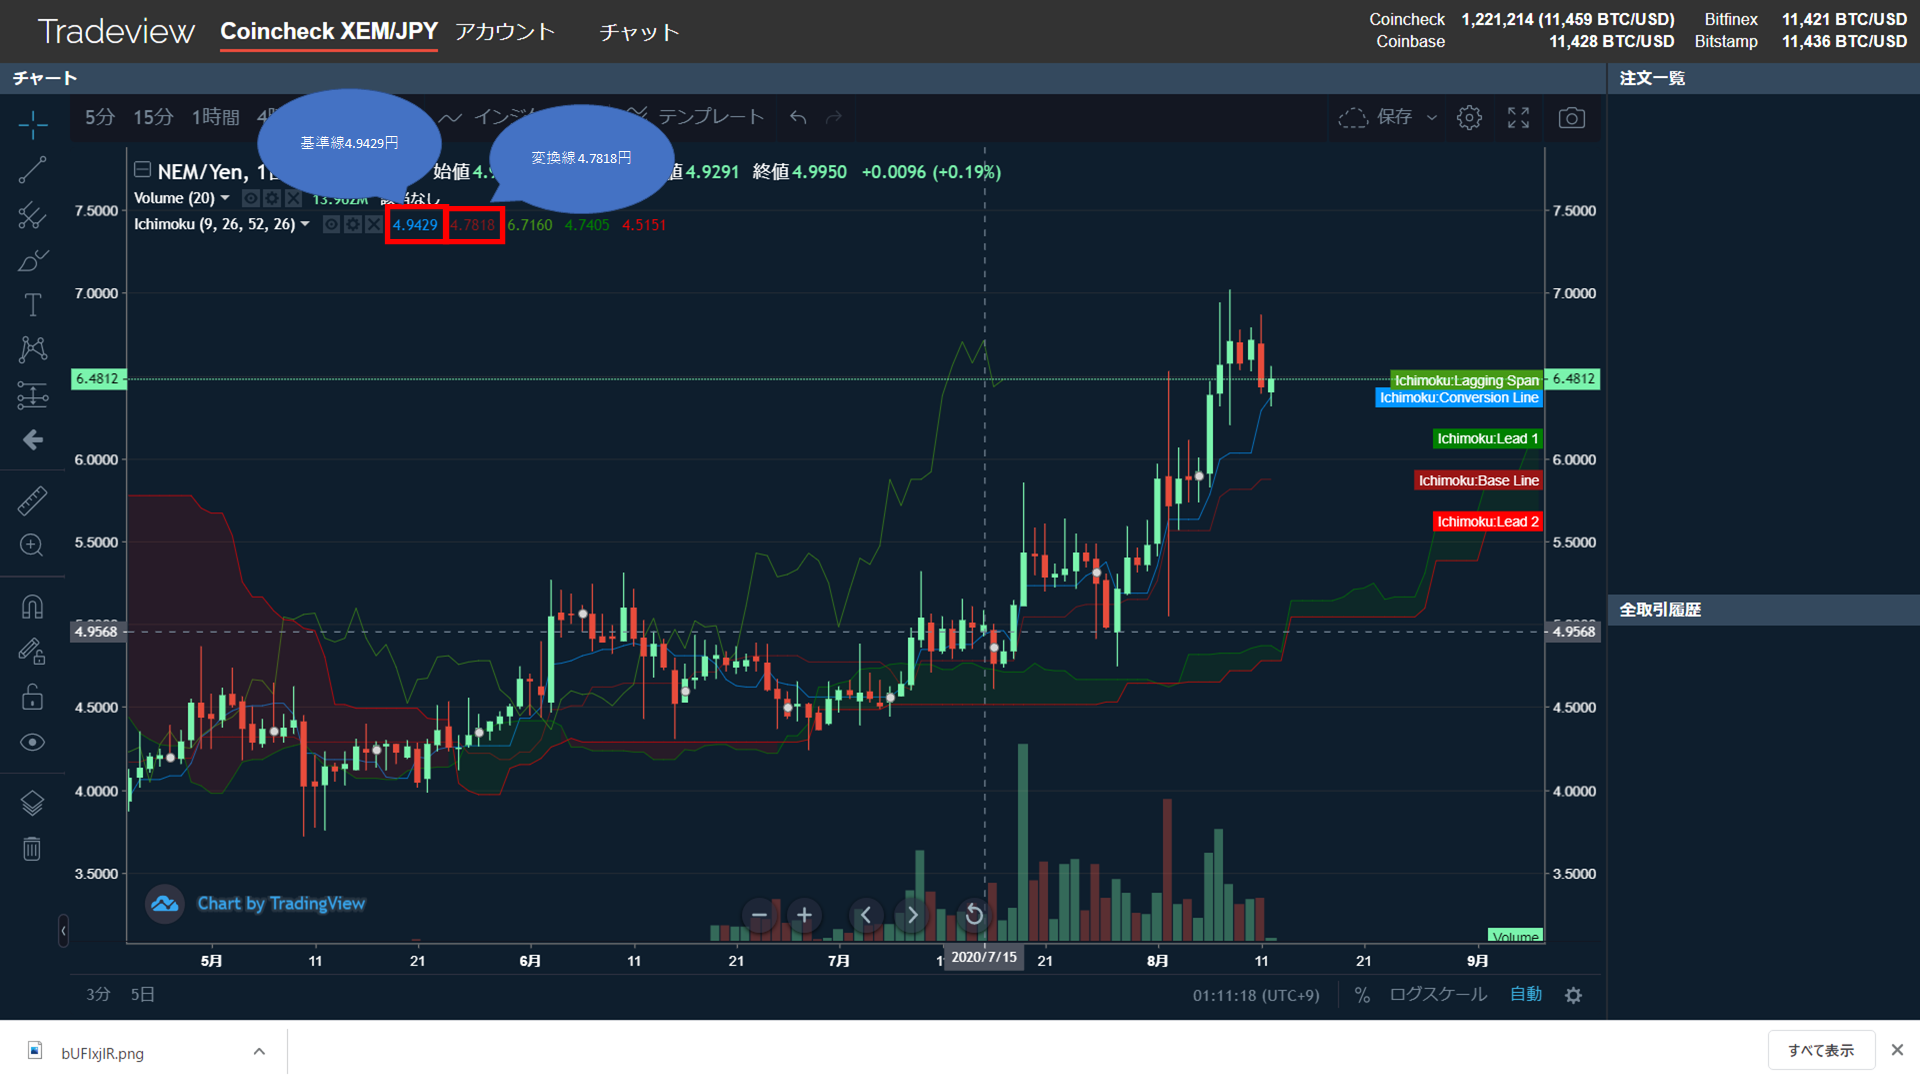Open the pitchfork and Gann tools

tap(33, 215)
